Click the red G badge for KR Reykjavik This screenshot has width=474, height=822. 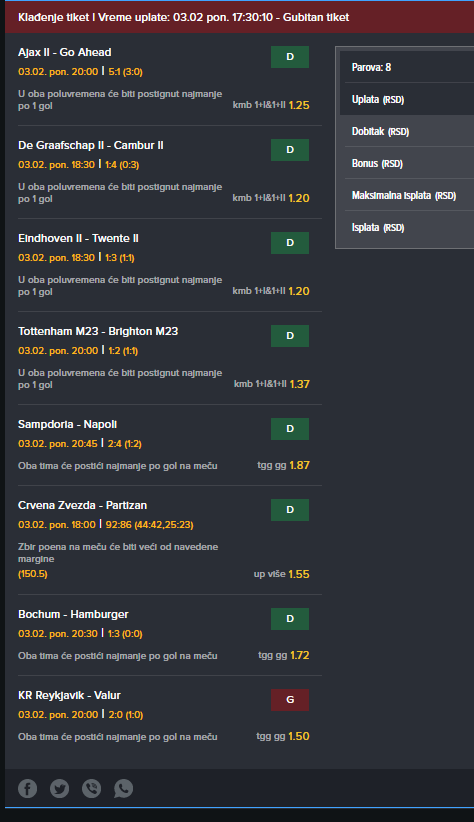(x=290, y=700)
